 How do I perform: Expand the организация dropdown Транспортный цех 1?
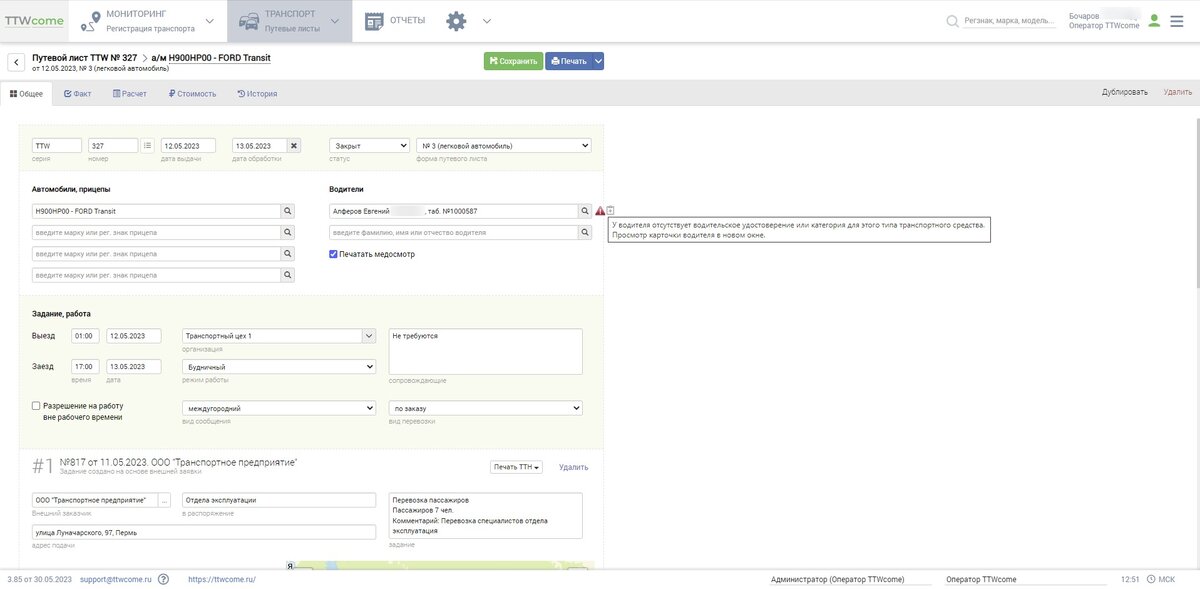tap(369, 336)
